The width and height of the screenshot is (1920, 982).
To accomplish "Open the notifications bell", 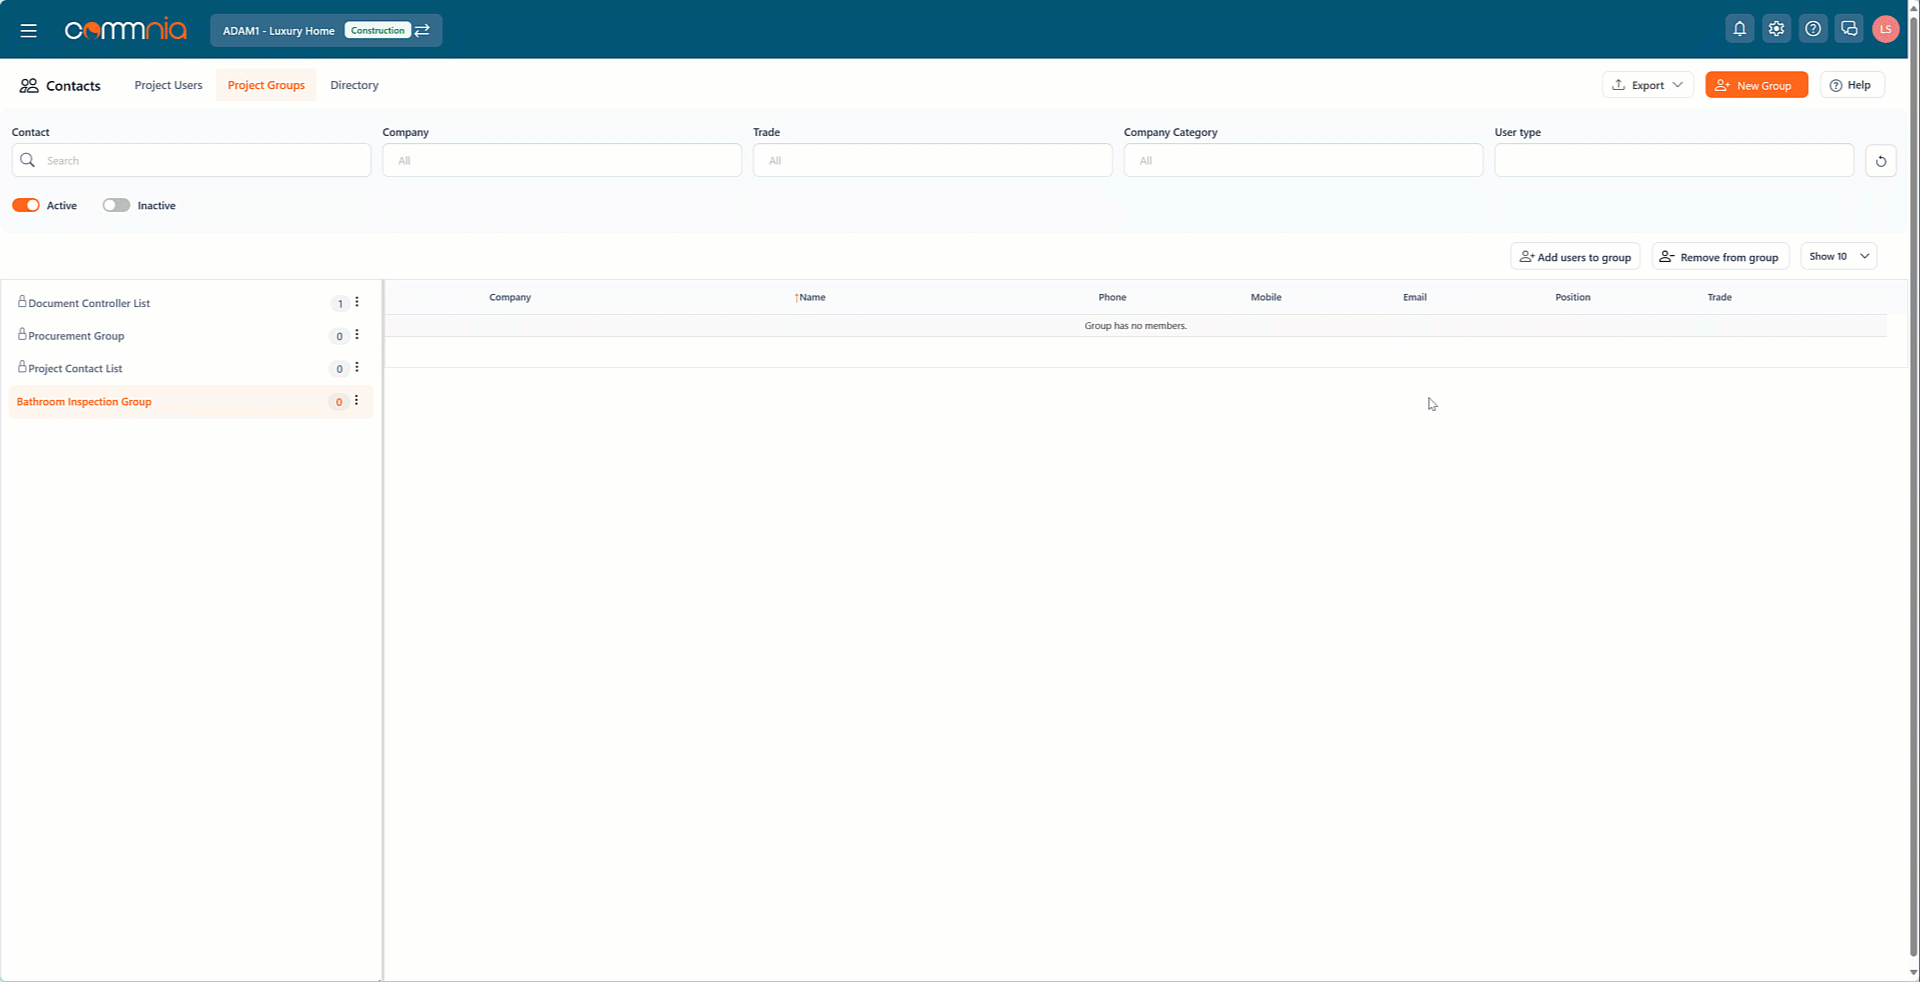I will click(x=1740, y=29).
